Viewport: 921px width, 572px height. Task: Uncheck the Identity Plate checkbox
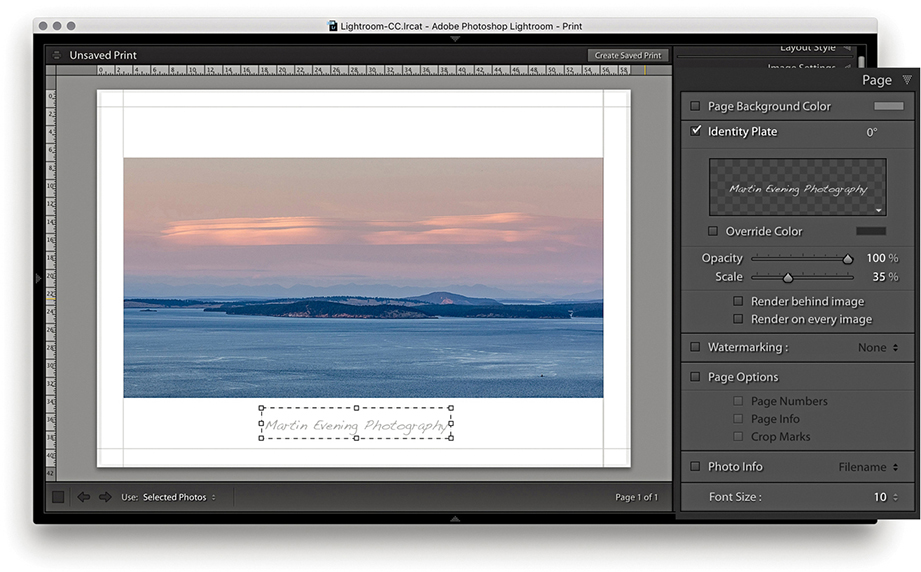coord(695,131)
